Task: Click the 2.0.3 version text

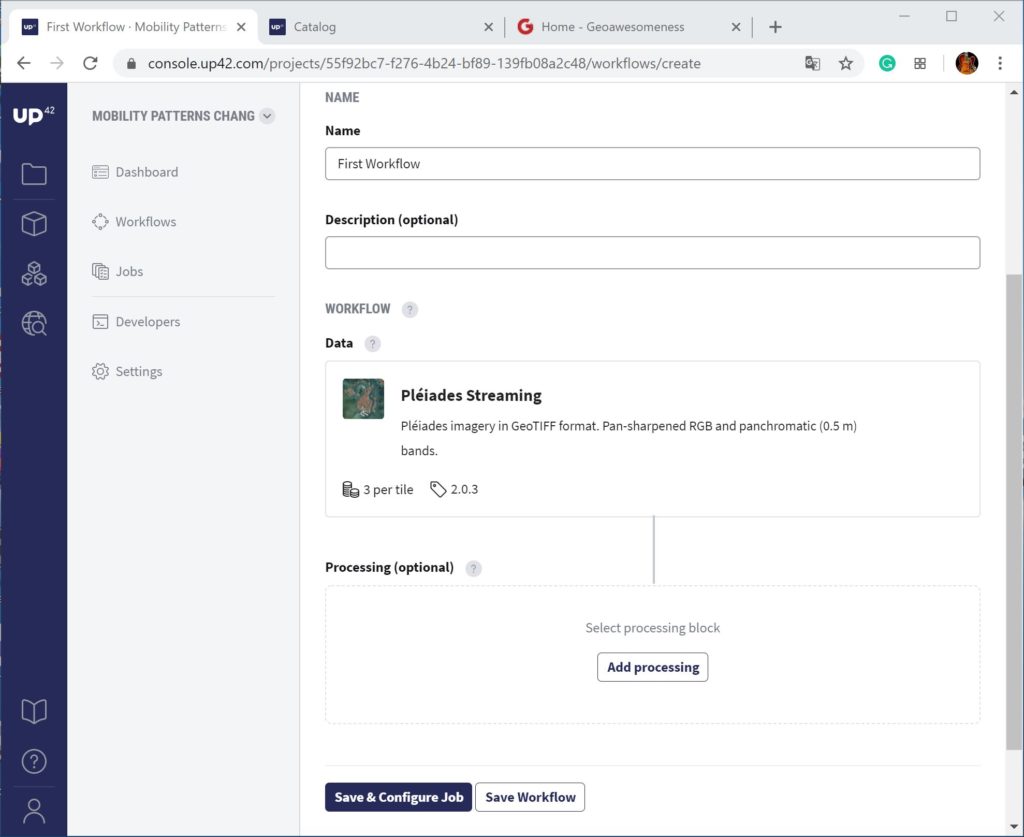Action: click(464, 489)
